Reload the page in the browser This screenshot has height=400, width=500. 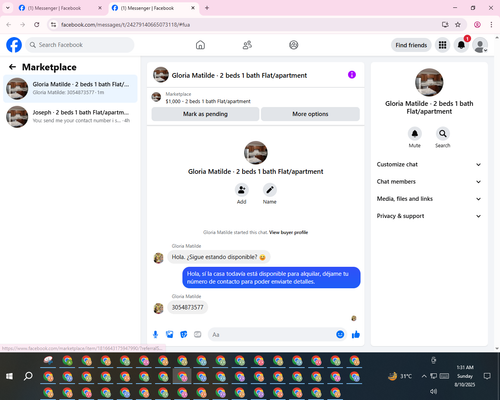[37, 25]
